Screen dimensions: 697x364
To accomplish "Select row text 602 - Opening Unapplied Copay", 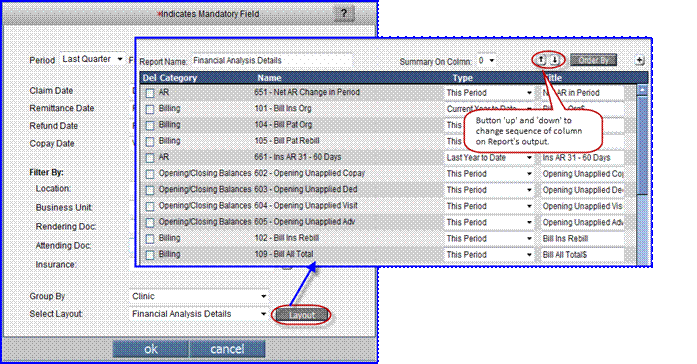I will click(x=309, y=173).
